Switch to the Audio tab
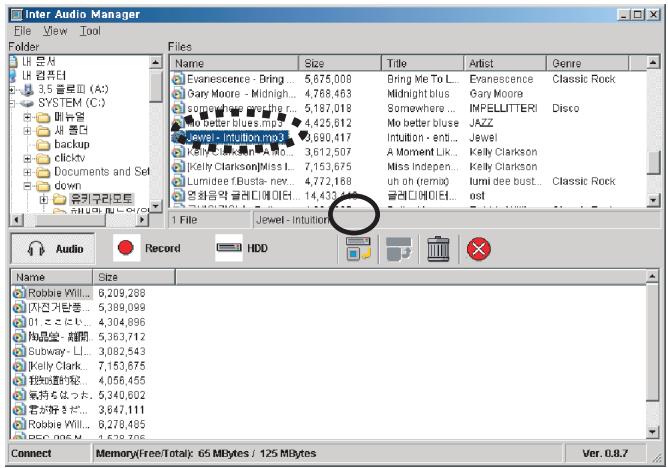The height and width of the screenshot is (468, 668). tap(53, 249)
